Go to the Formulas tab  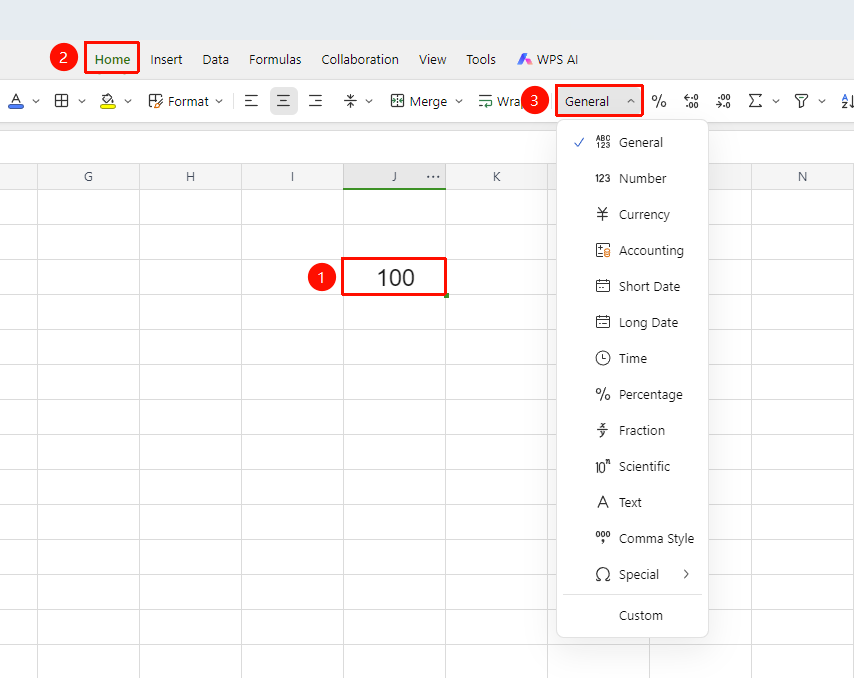click(275, 59)
